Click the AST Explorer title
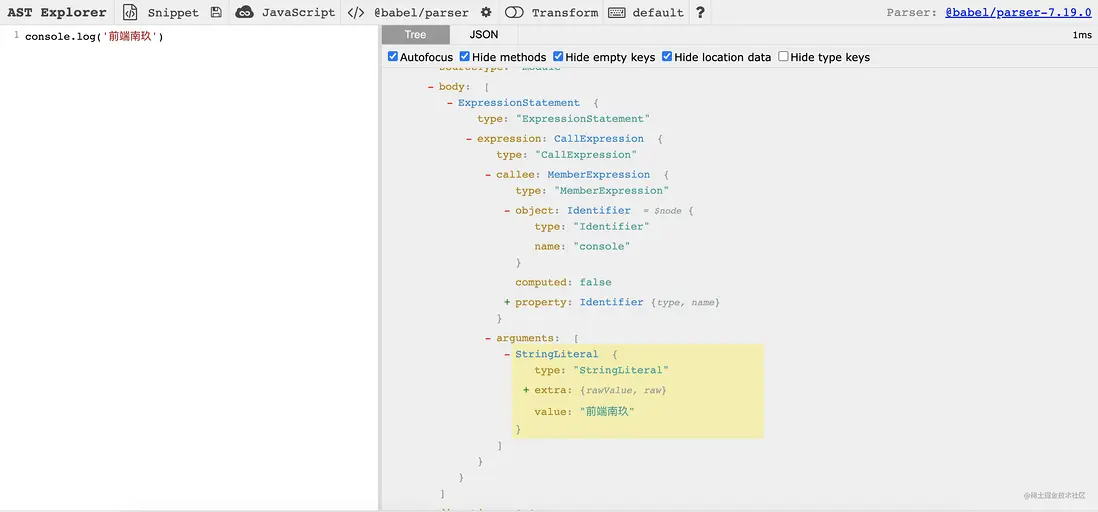Viewport: 1098px width, 512px height. click(57, 13)
